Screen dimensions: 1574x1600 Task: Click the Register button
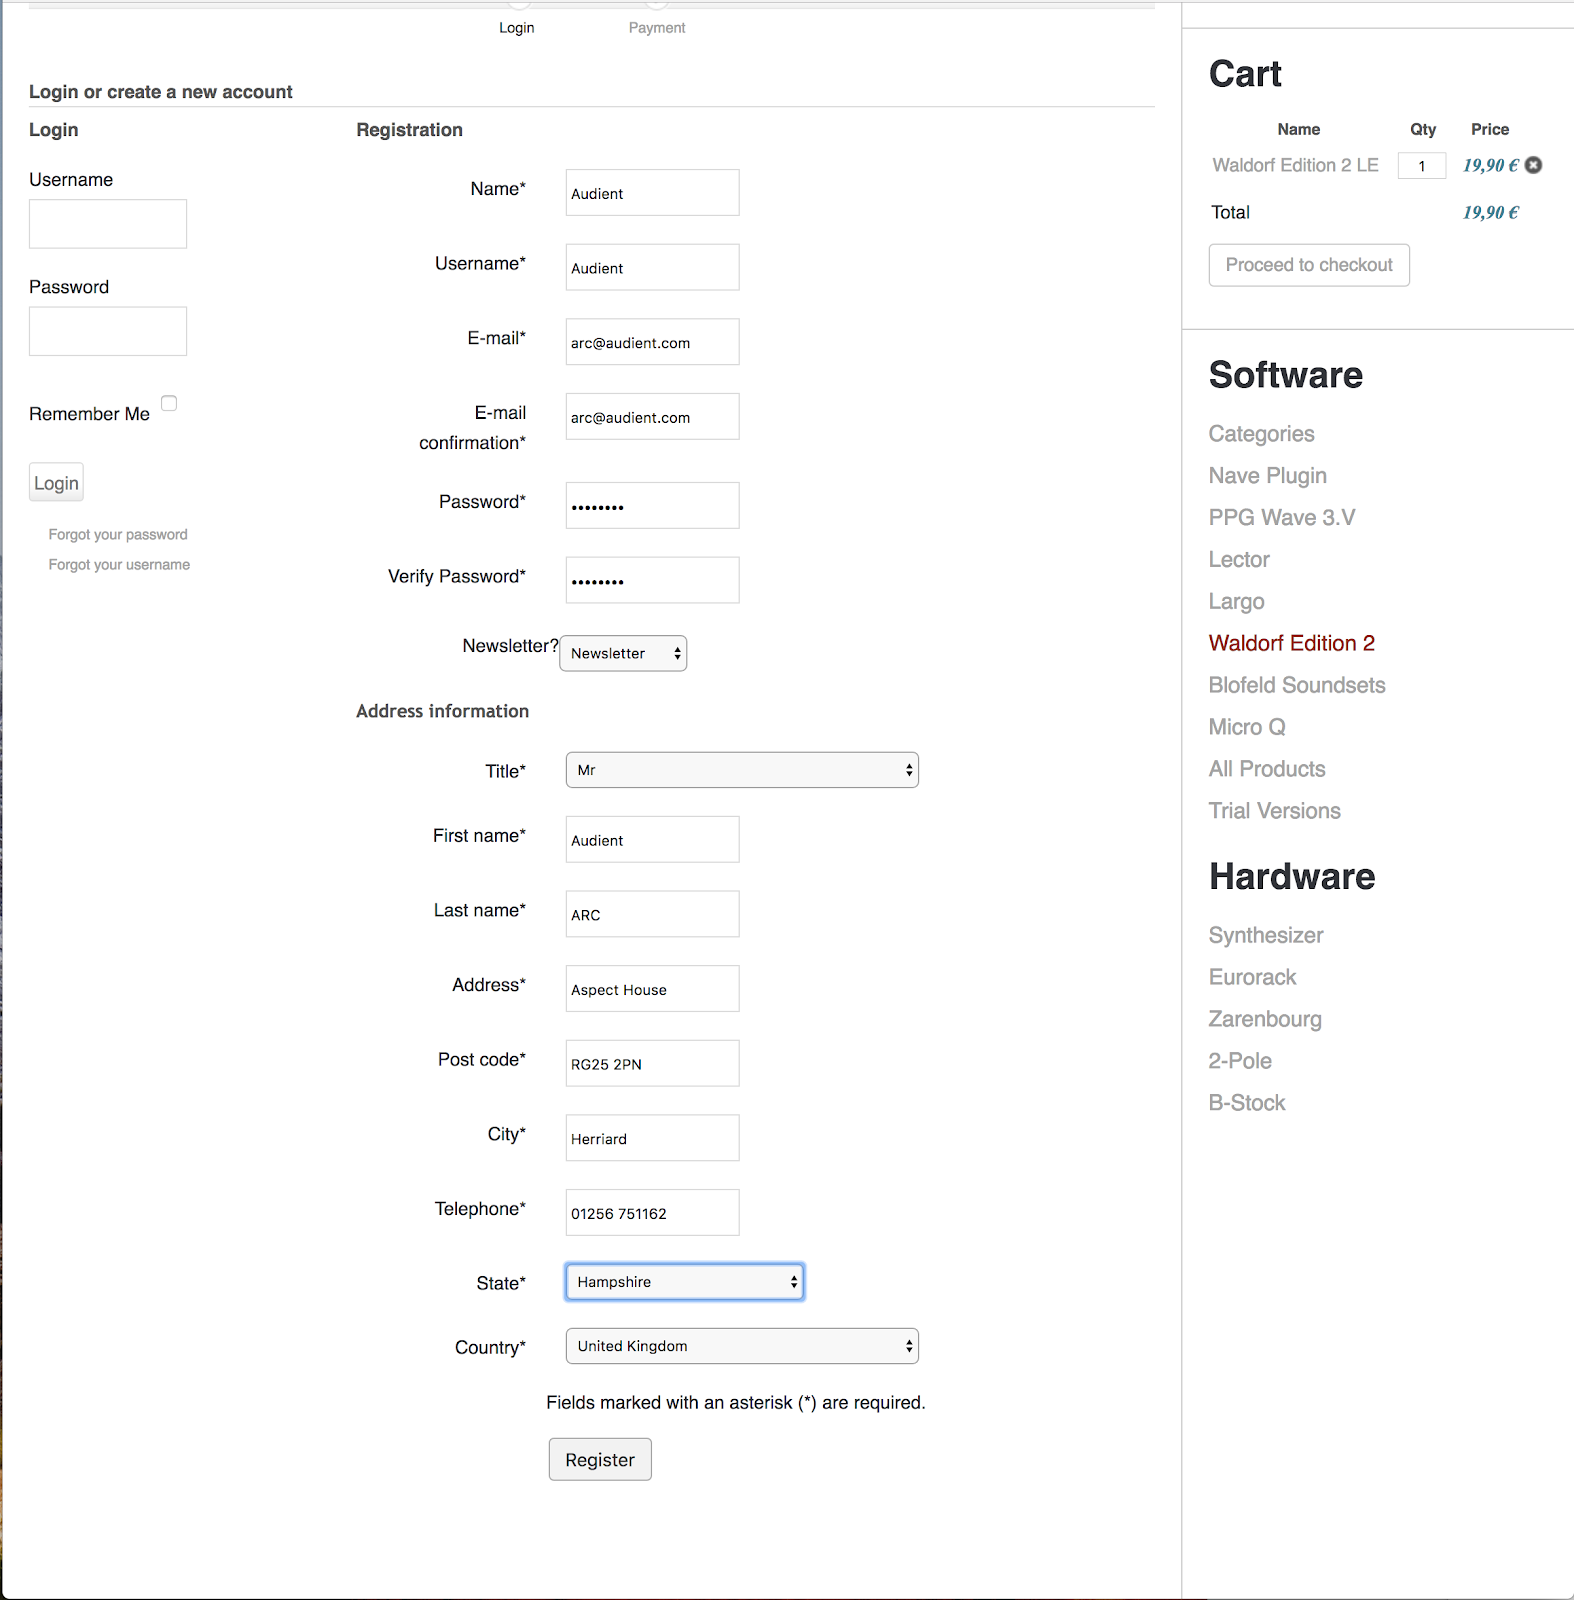point(600,1459)
